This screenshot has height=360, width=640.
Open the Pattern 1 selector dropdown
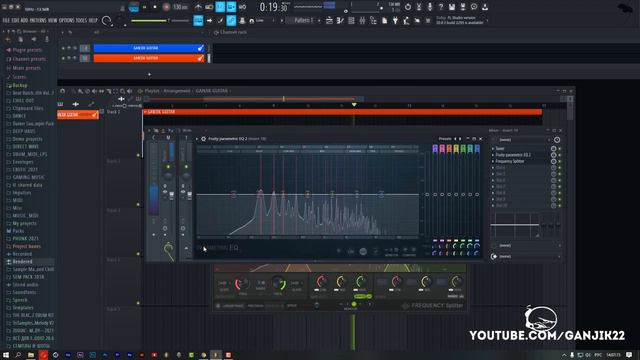pyautogui.click(x=304, y=20)
